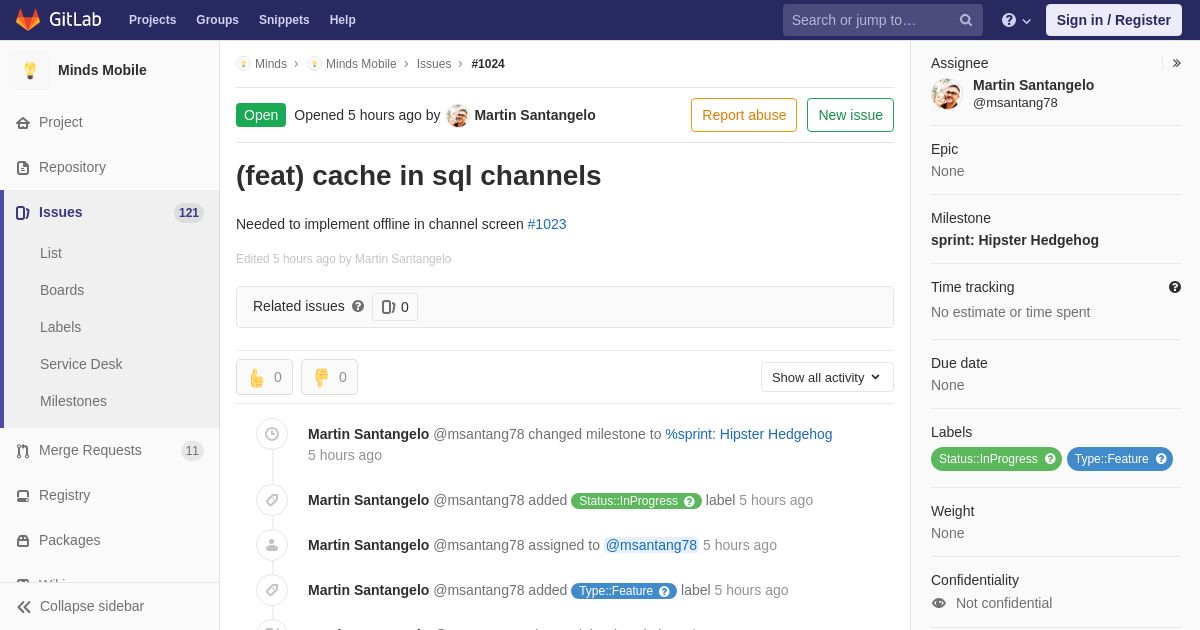Click the sidebar milestone sprint: Hipster Hedgehog

(1015, 240)
